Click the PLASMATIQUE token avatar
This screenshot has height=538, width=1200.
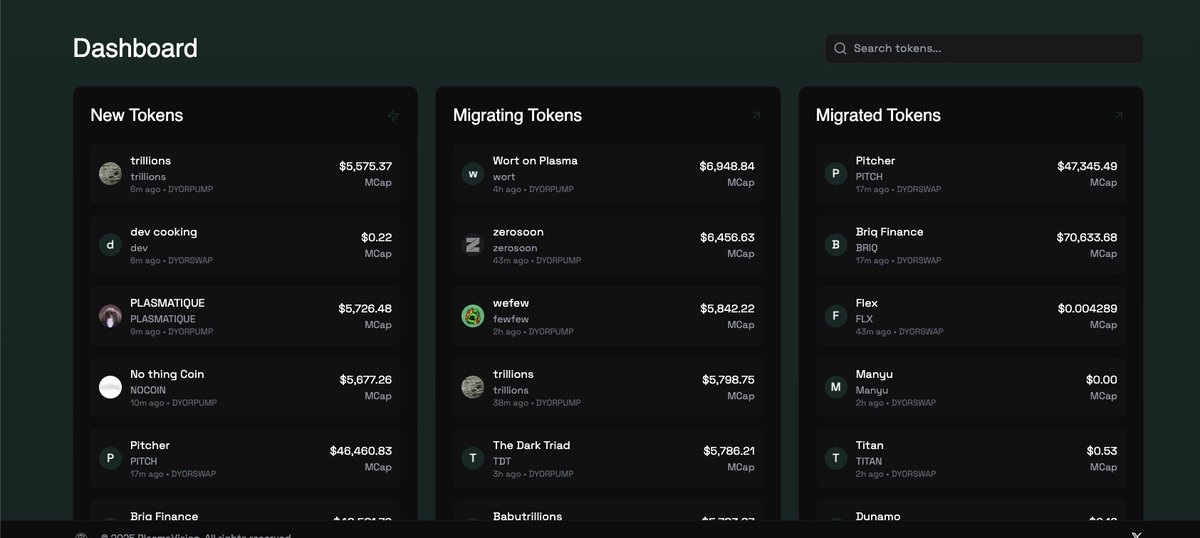[x=110, y=316]
